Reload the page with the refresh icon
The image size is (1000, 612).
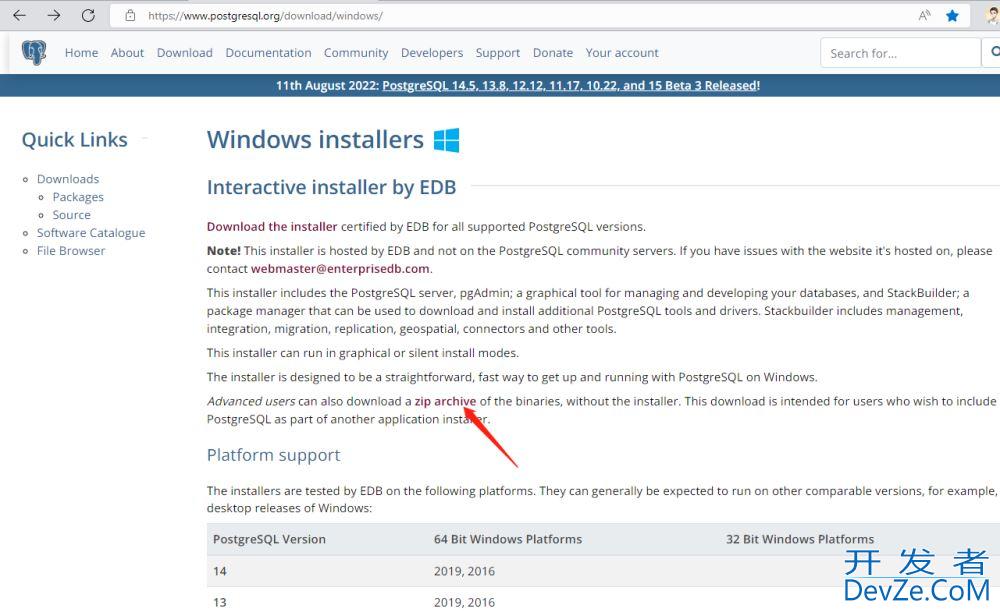tap(88, 15)
